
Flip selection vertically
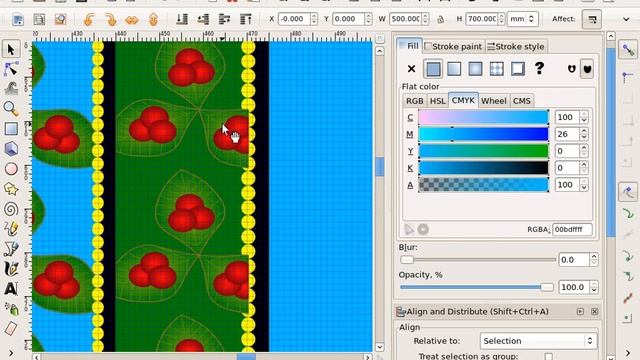153,19
